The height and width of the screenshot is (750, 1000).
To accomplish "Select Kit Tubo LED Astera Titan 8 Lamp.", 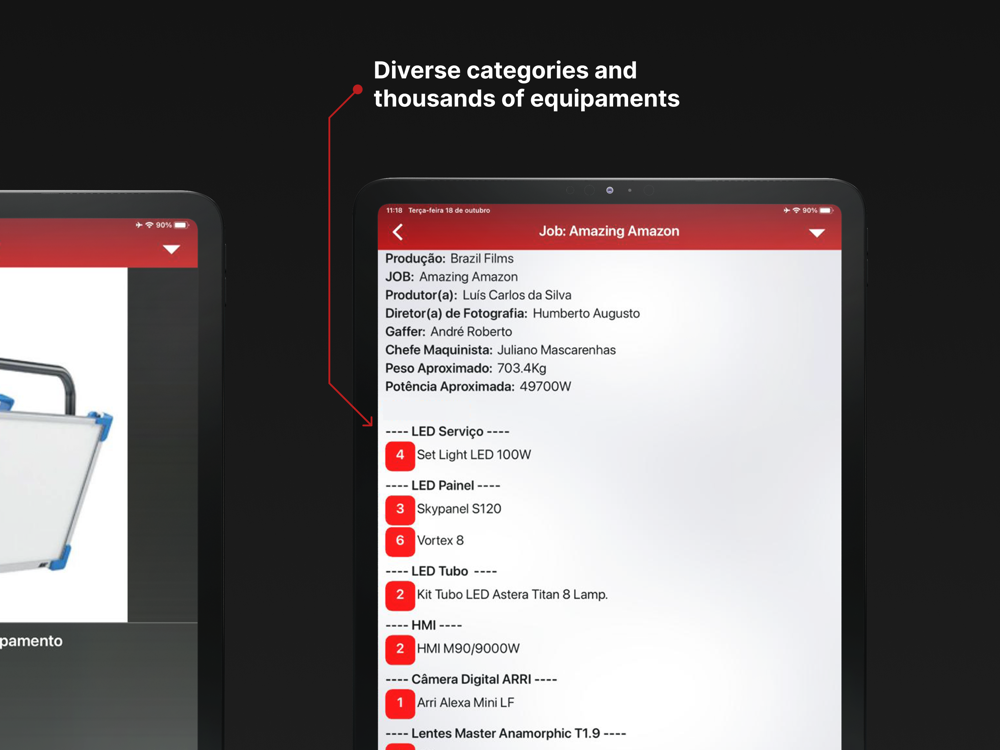I will [512, 594].
